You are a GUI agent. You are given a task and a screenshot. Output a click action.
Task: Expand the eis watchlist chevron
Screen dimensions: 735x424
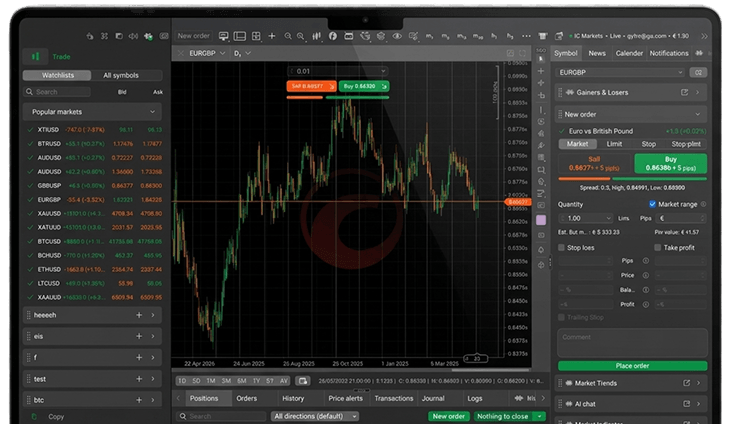(x=153, y=336)
